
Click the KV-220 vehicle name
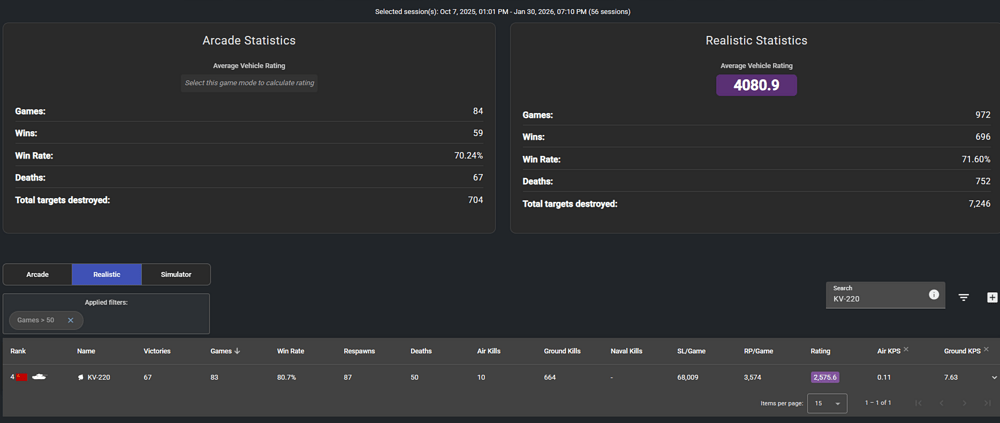98,377
